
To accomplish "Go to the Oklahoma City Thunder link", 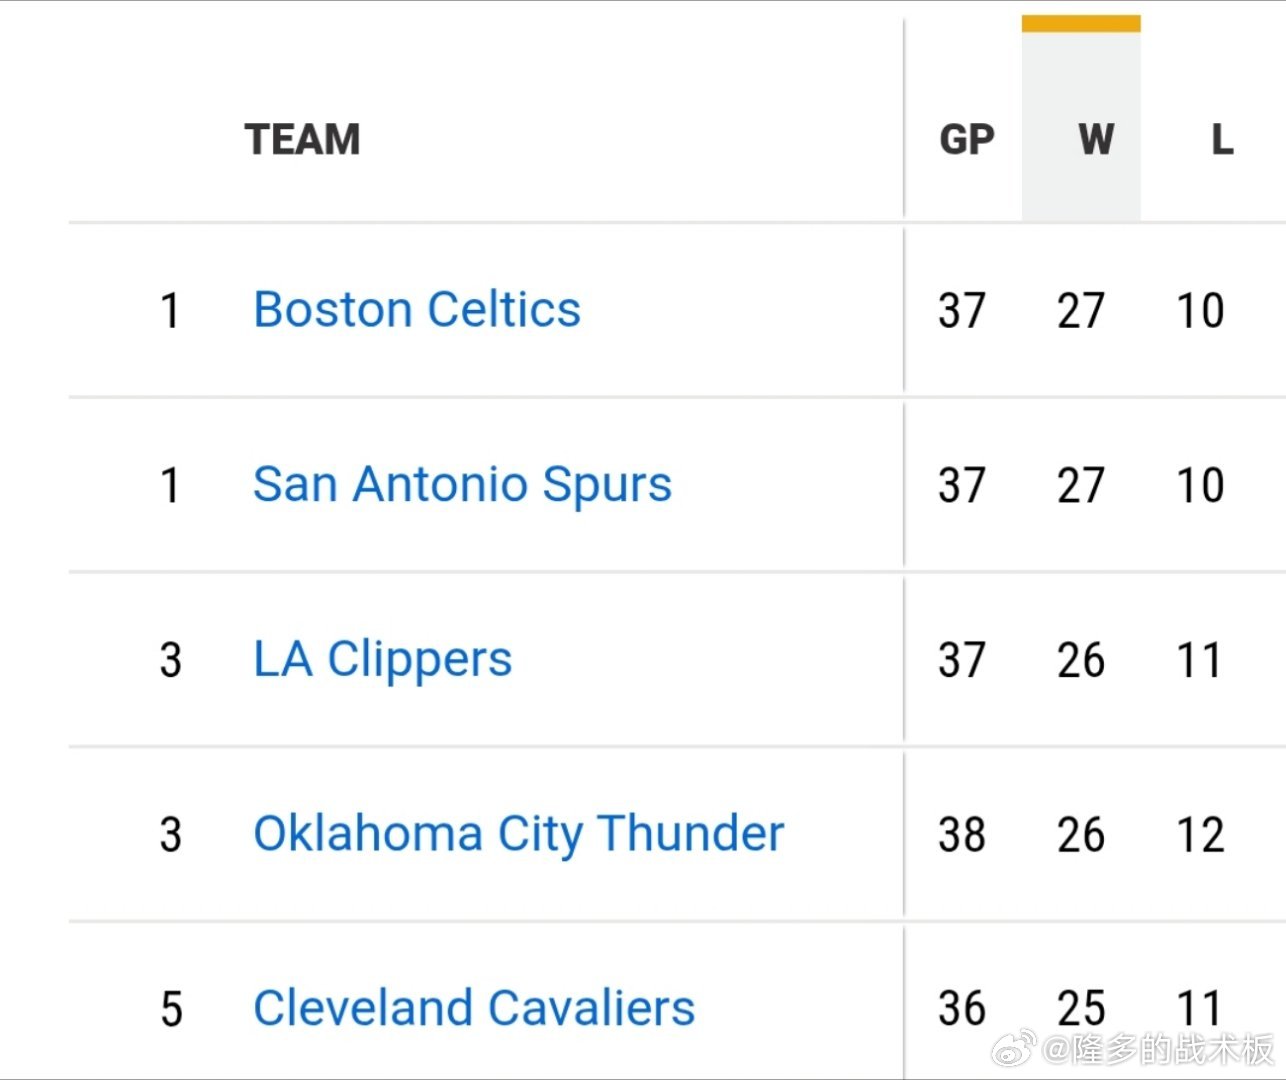I will (x=518, y=834).
